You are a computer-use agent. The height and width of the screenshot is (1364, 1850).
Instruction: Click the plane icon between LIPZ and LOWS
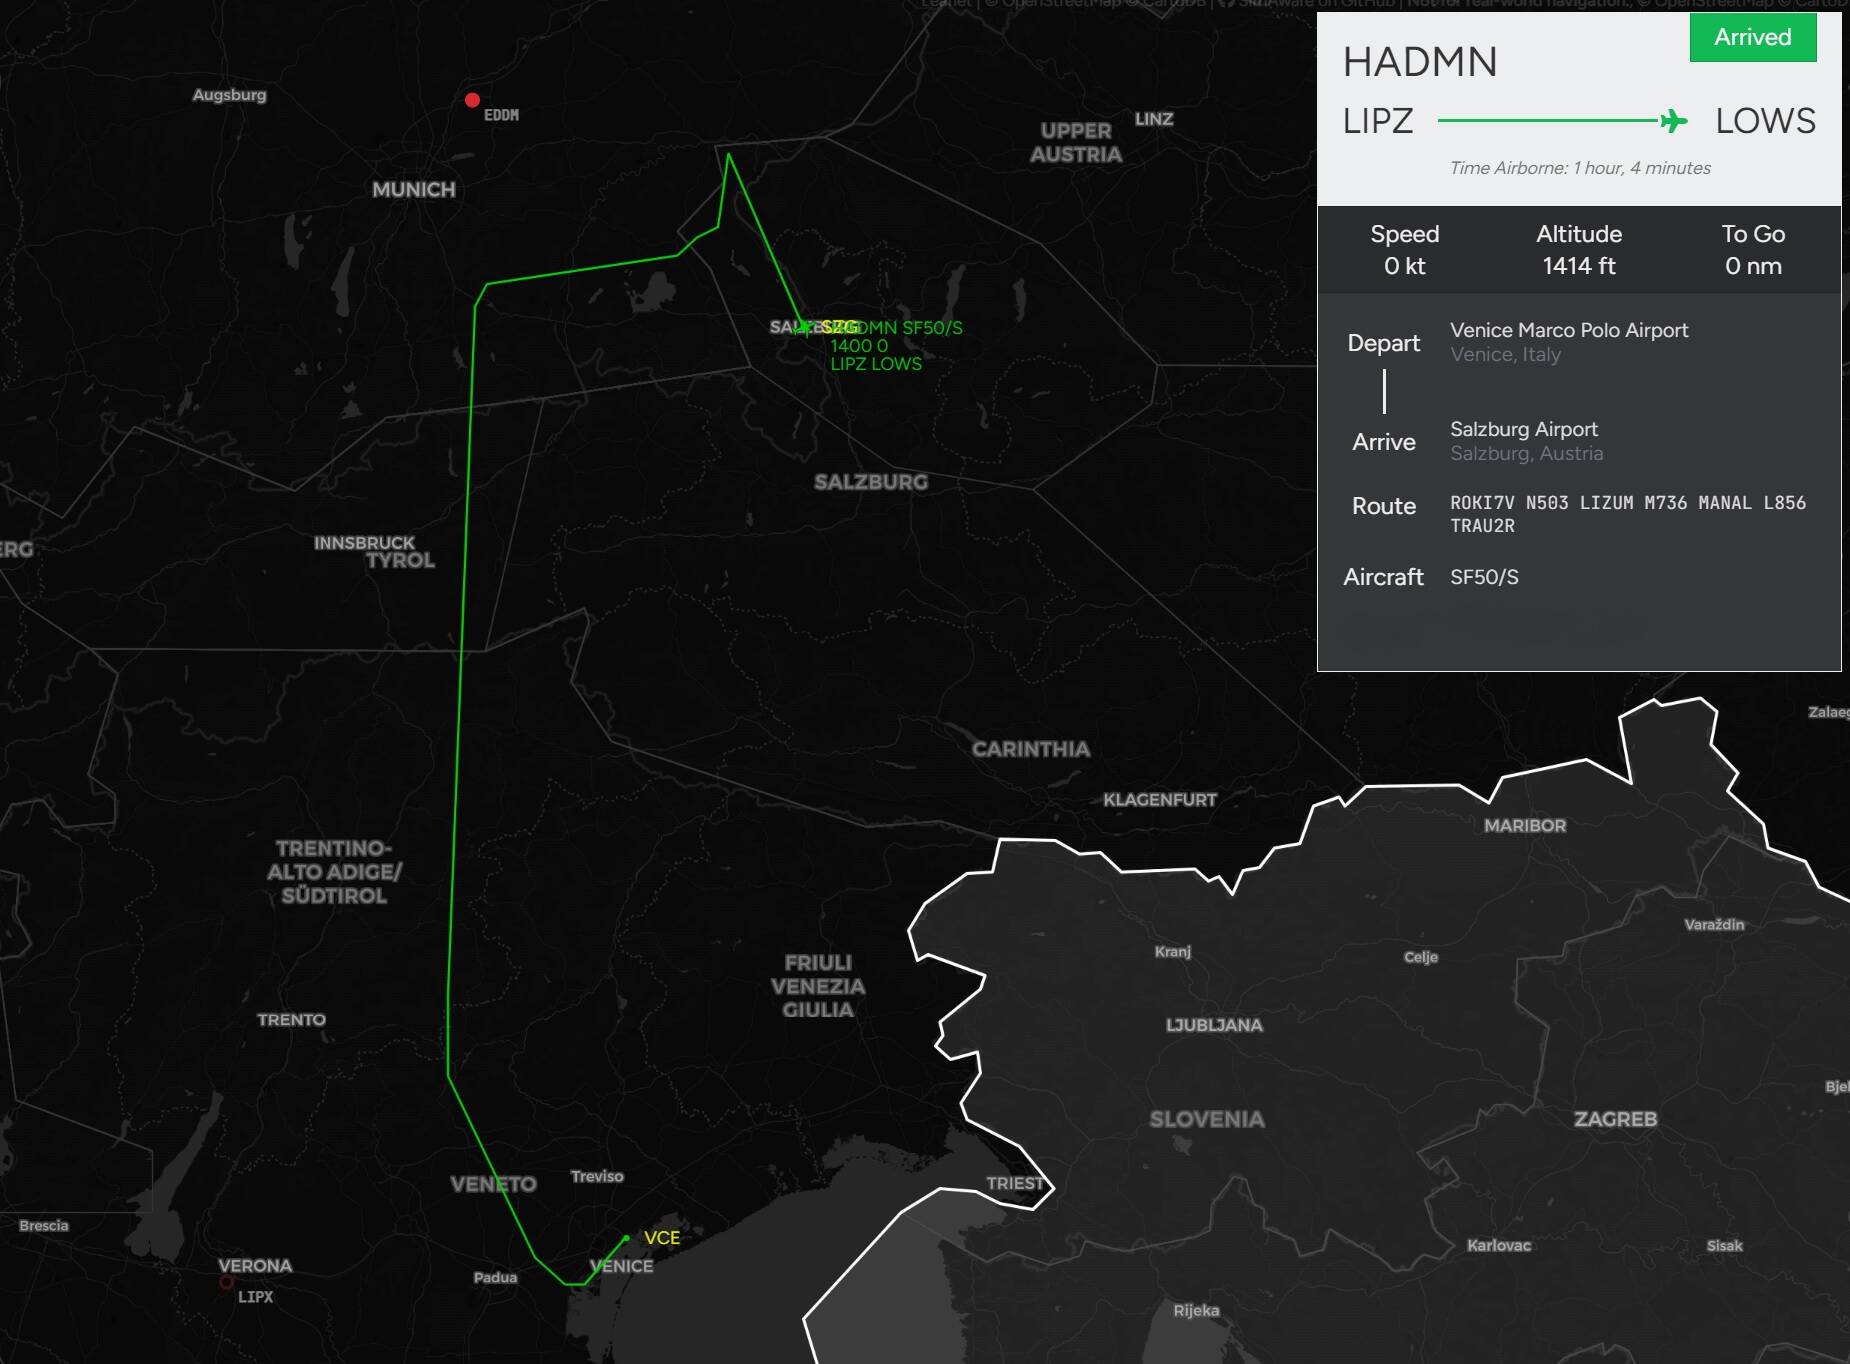point(1673,121)
